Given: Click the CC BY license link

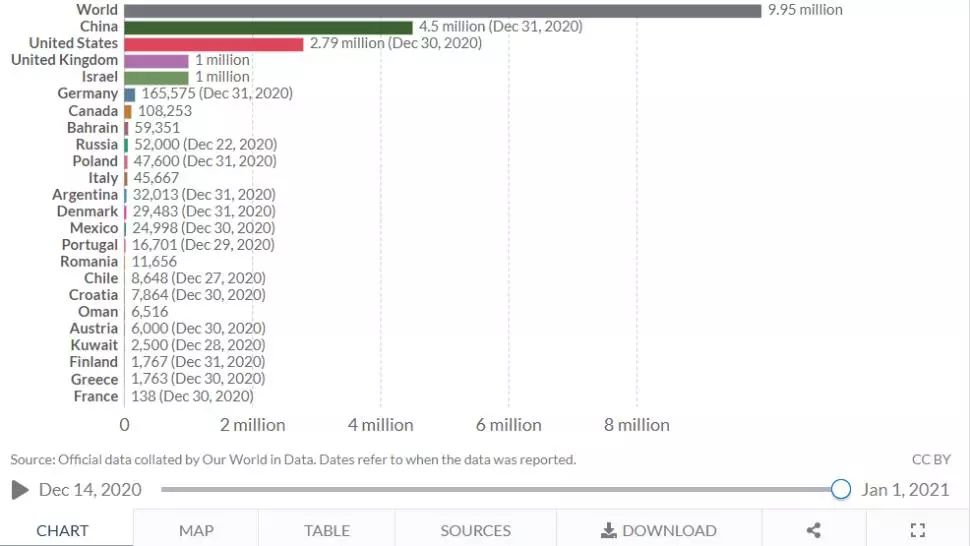Looking at the screenshot, I should [x=931, y=459].
